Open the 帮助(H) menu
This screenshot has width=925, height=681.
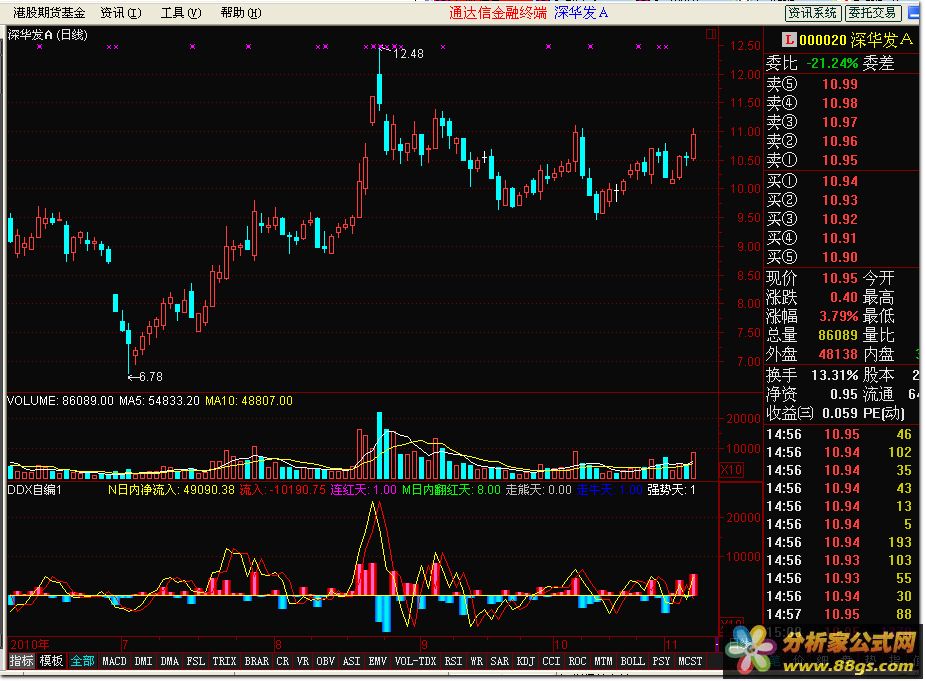pos(241,12)
